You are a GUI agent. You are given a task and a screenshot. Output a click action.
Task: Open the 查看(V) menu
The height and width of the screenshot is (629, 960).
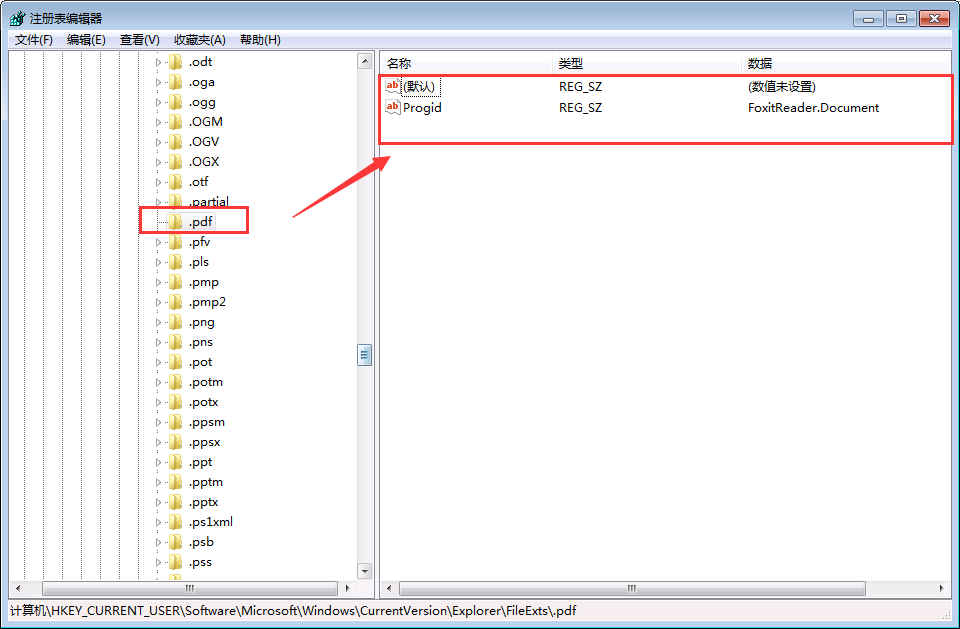coord(139,40)
